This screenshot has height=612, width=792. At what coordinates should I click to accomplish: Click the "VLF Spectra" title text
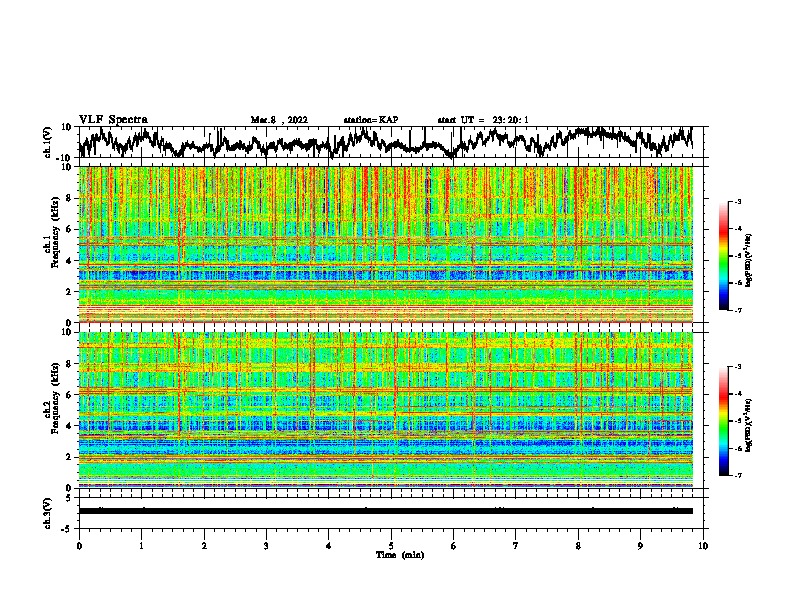113,120
